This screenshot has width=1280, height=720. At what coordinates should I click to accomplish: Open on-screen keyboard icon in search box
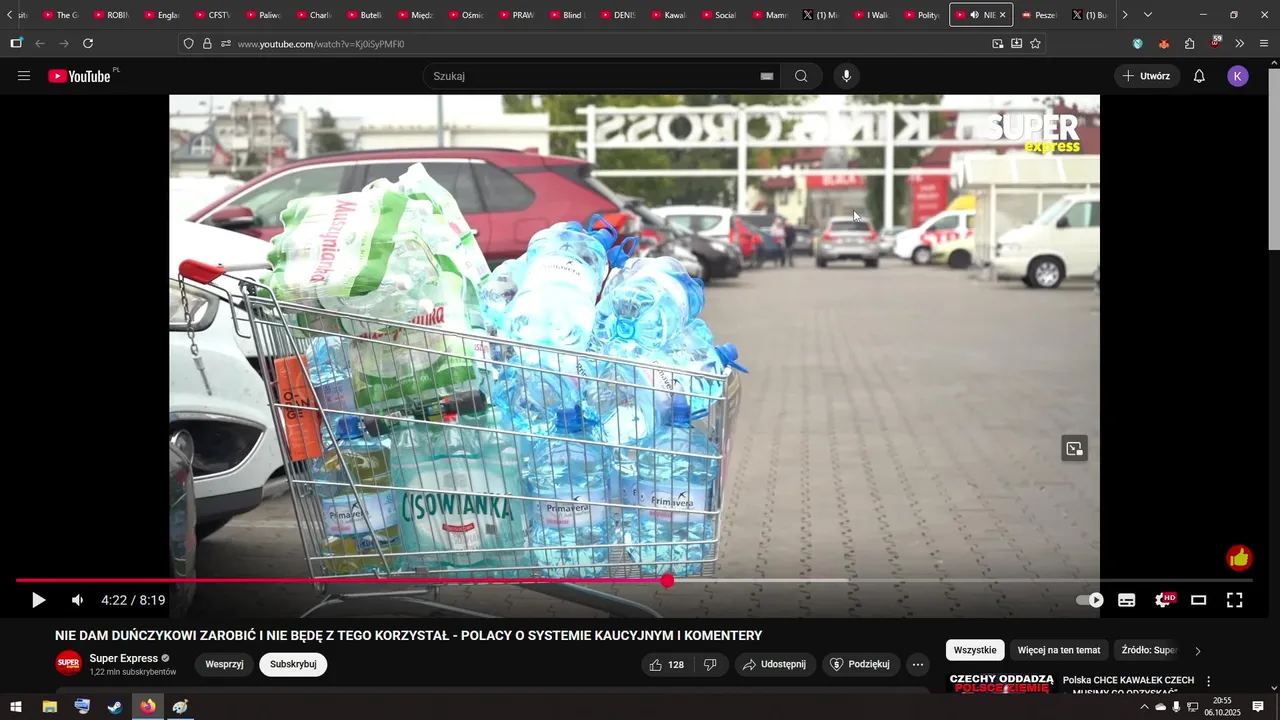pyautogui.click(x=767, y=76)
